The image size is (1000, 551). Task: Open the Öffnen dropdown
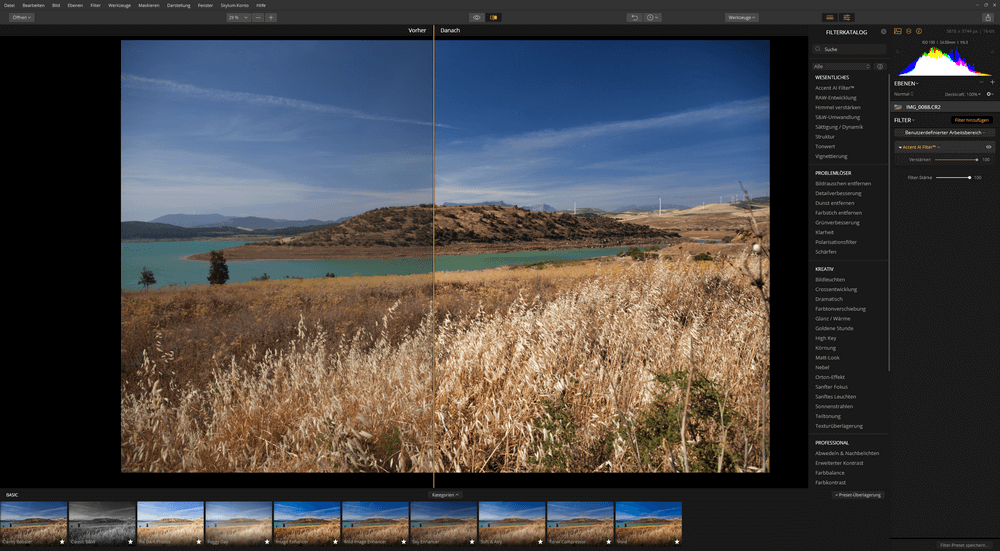(x=22, y=17)
